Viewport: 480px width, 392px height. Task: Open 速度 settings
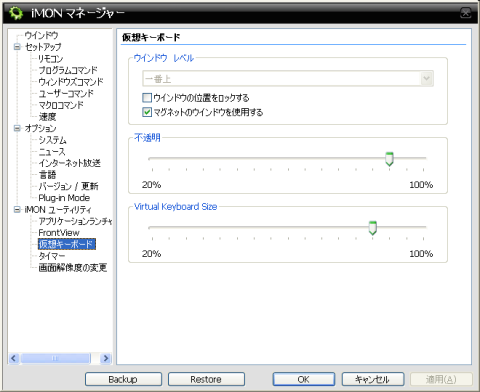[47, 117]
